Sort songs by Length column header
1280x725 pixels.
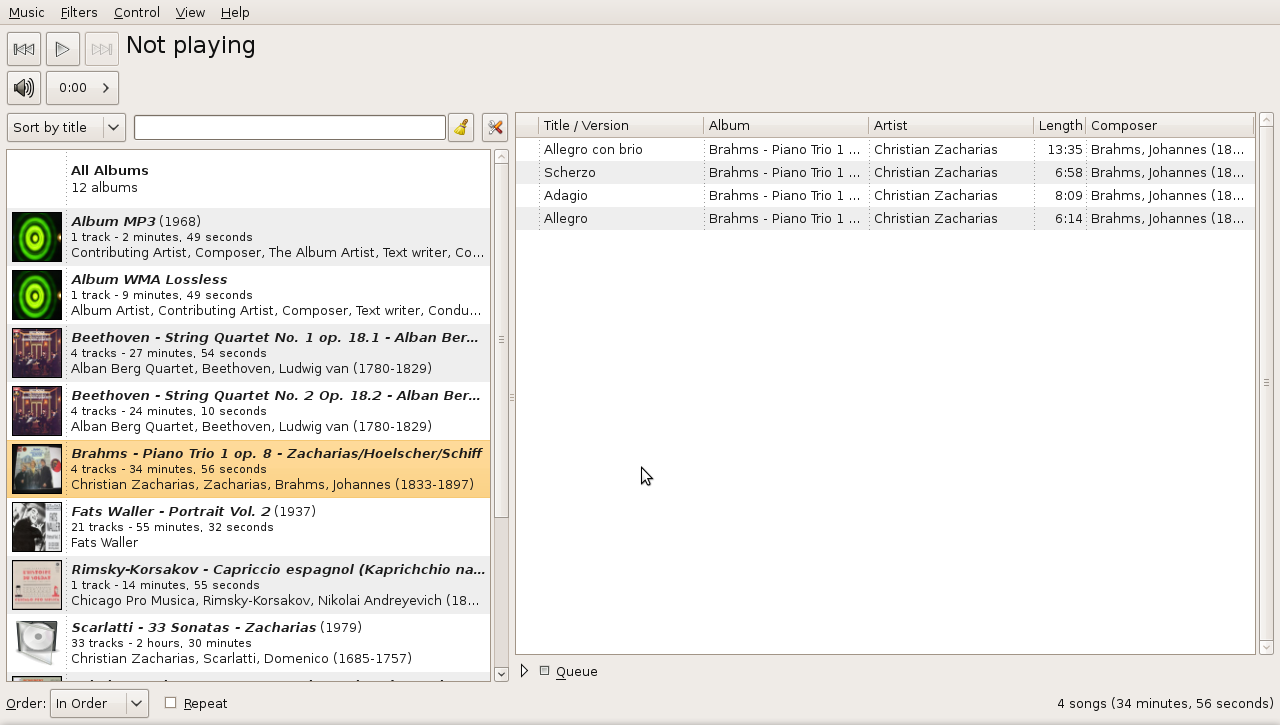(1059, 126)
